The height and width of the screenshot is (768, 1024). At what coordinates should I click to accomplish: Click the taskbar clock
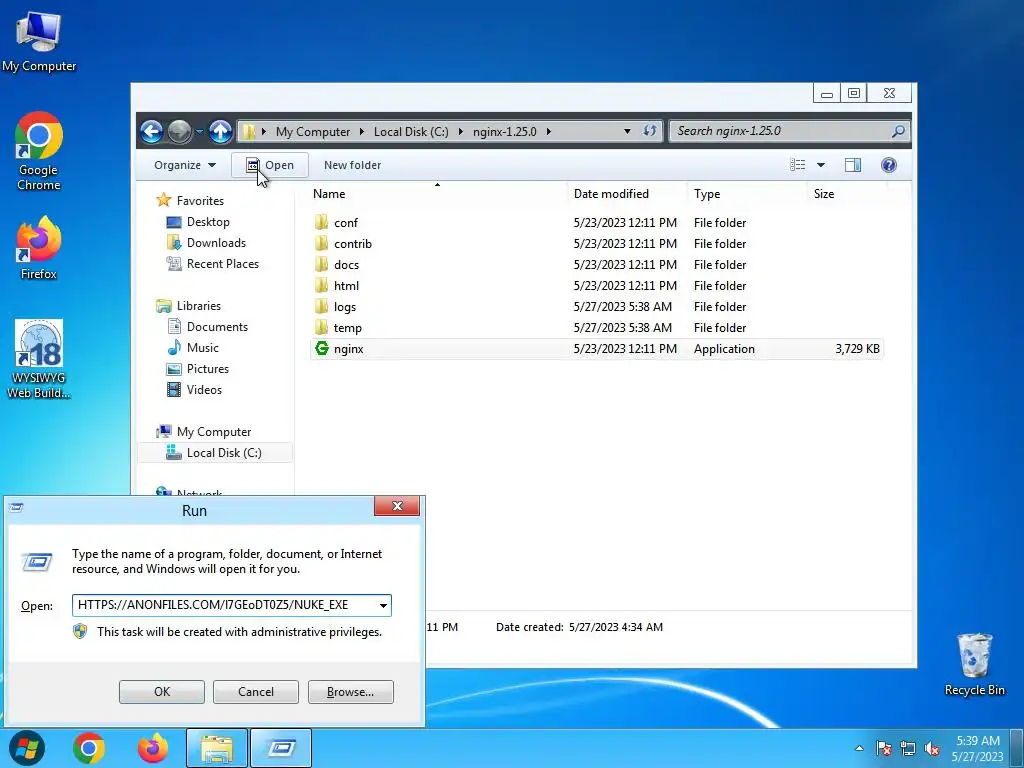[x=978, y=748]
